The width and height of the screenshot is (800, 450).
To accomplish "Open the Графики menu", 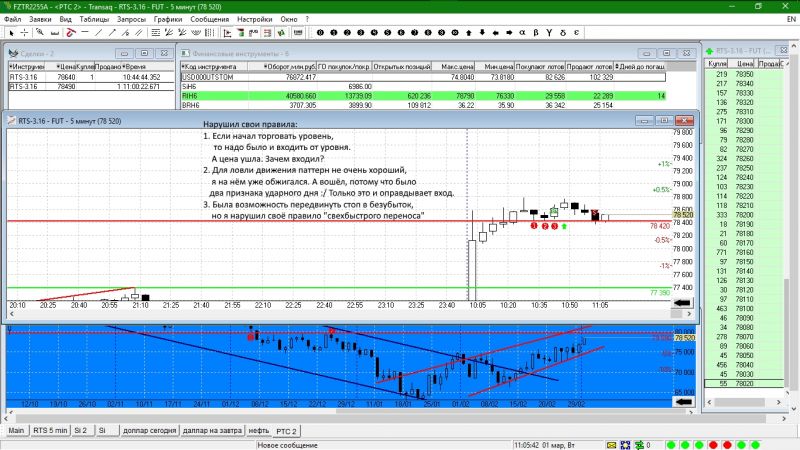I will click(x=168, y=19).
